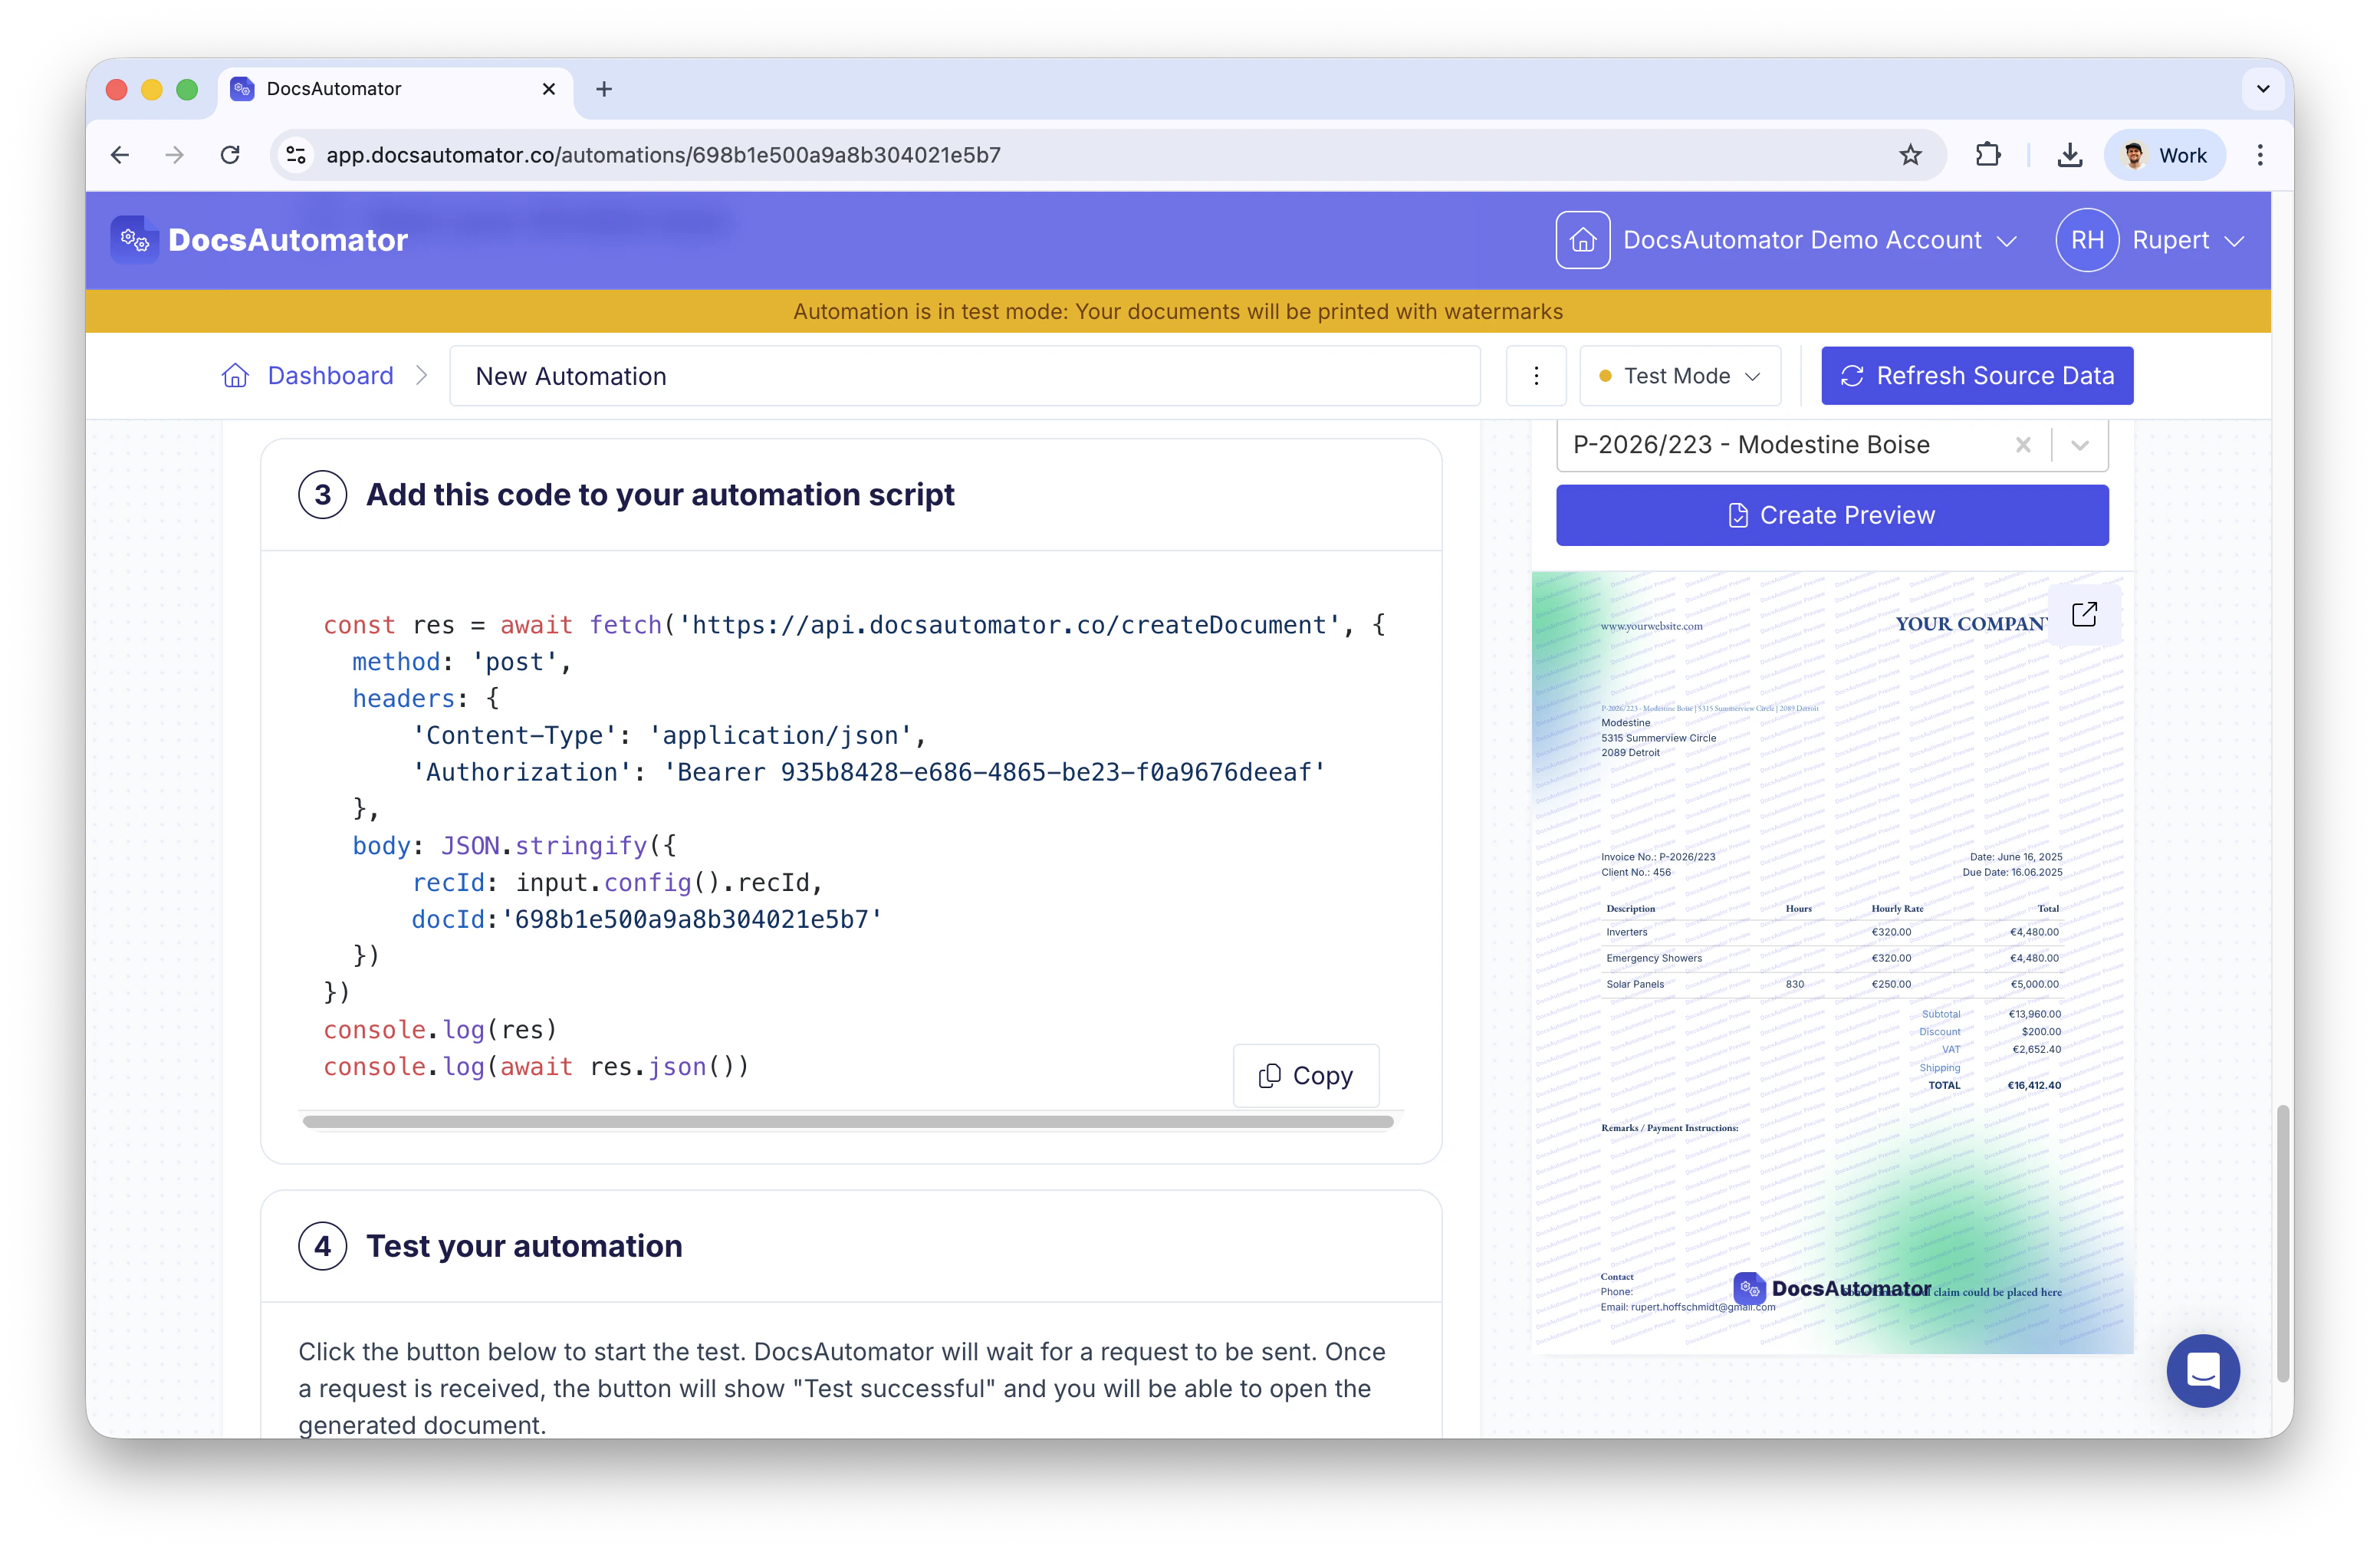The width and height of the screenshot is (2380, 1552).
Task: Click Refresh Source Data button
Action: (x=1977, y=376)
